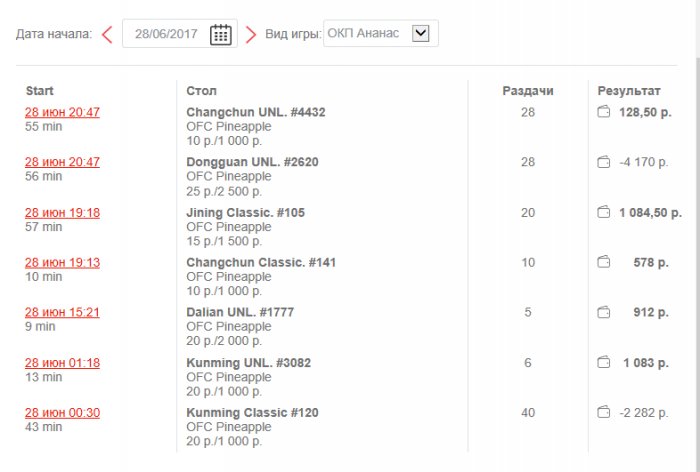The image size is (700, 472).
Task: Select table name Jining Classic. #105
Action: (246, 213)
